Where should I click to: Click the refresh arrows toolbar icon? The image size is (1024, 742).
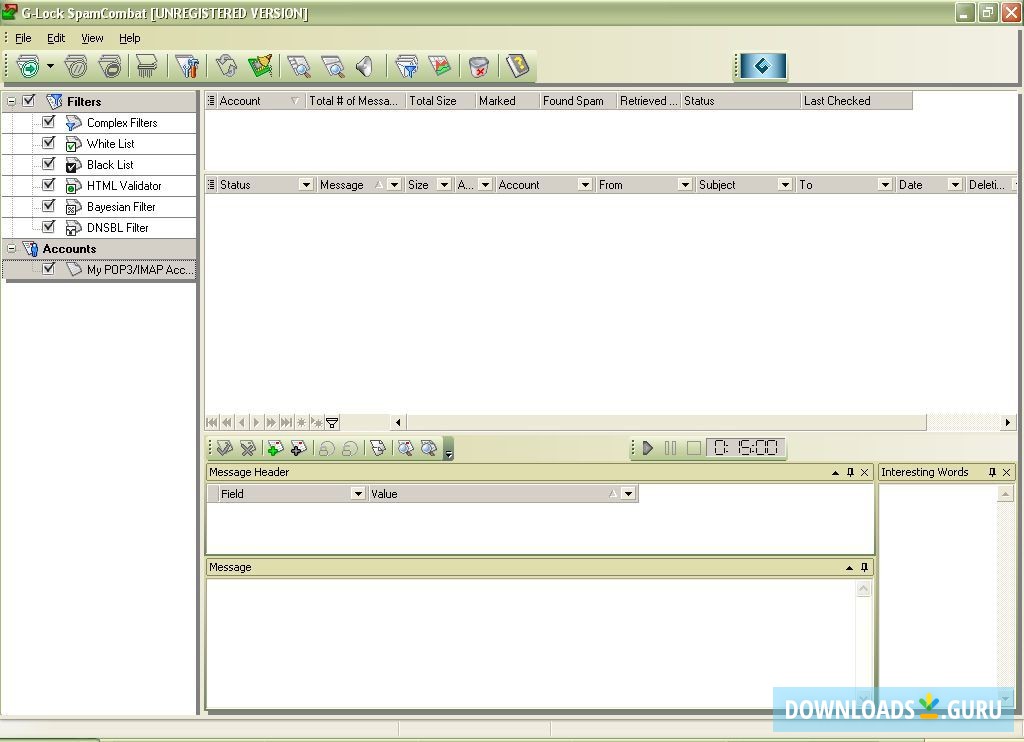click(x=226, y=67)
